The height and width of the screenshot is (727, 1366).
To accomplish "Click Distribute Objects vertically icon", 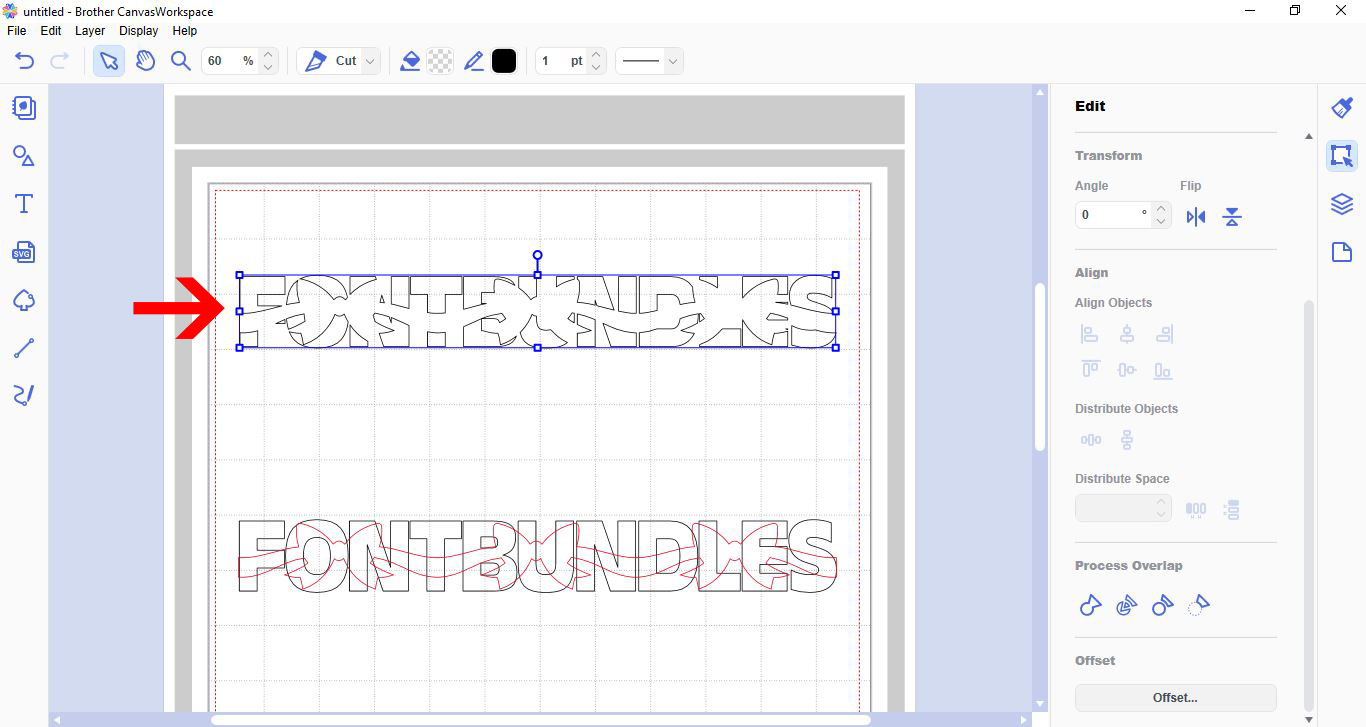I will (x=1127, y=440).
